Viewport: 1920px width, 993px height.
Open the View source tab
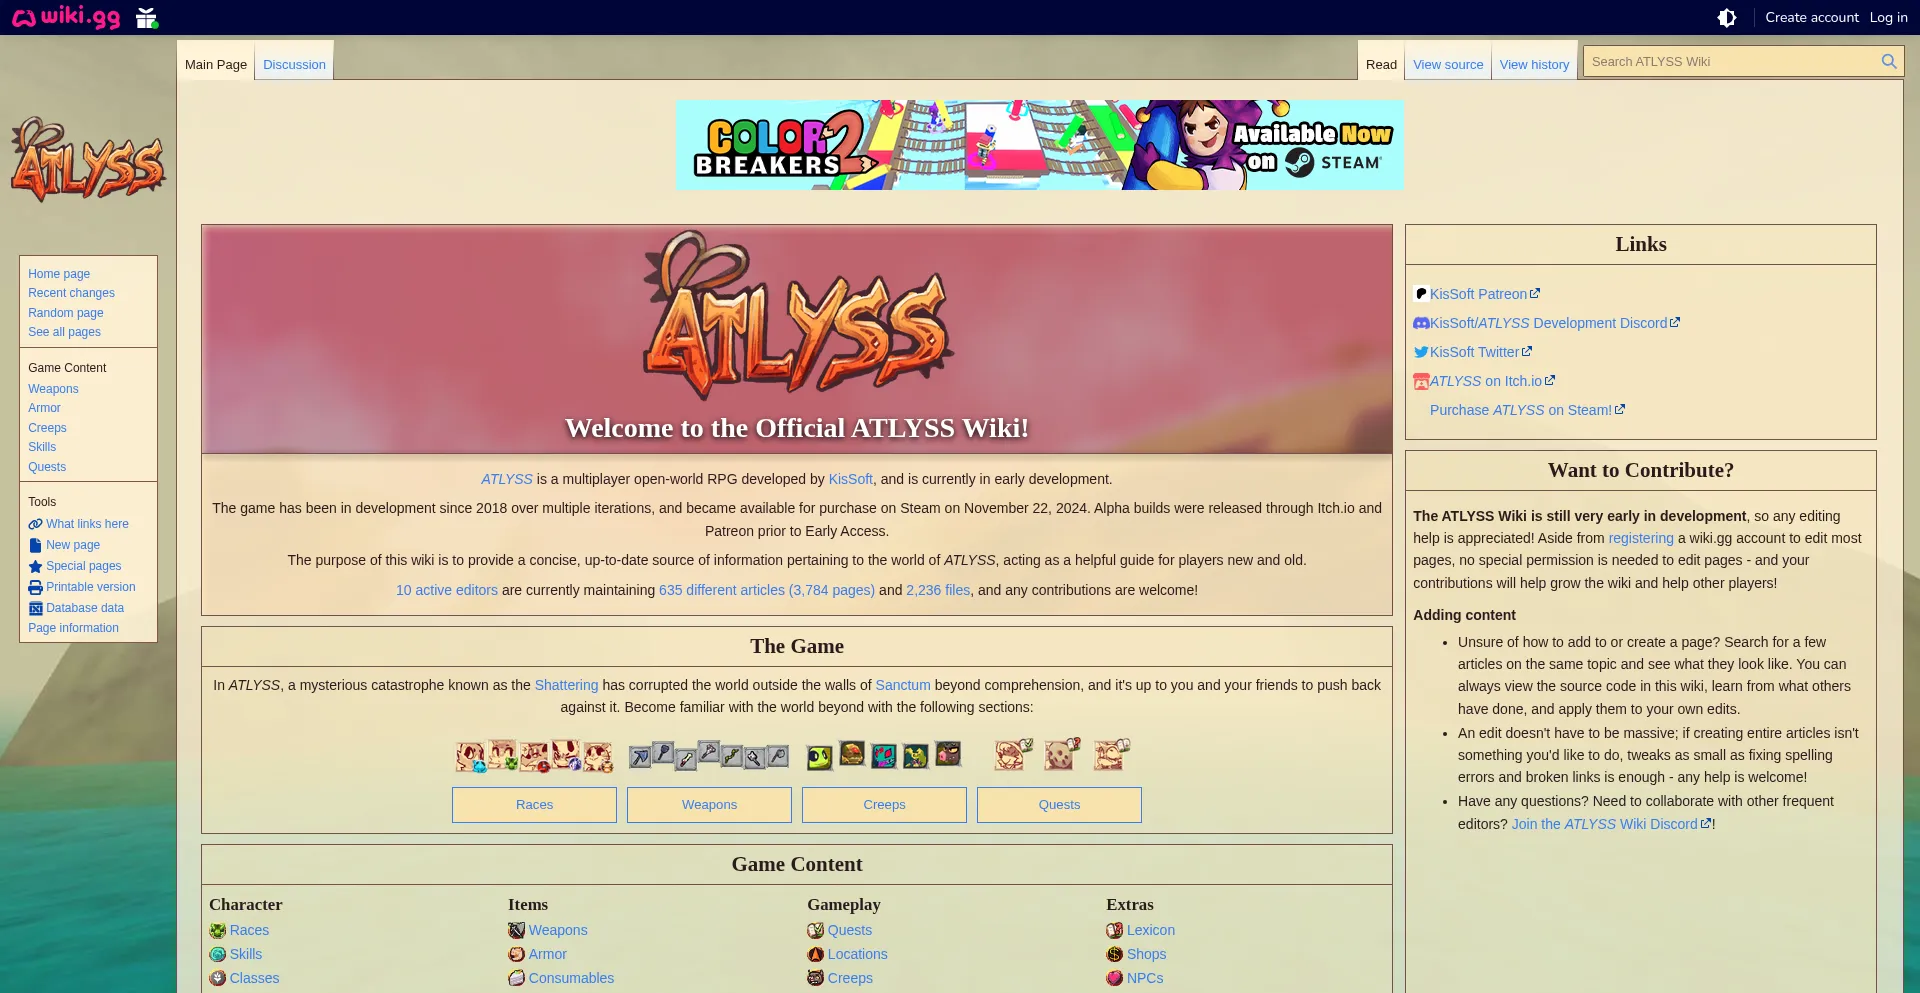pos(1447,65)
